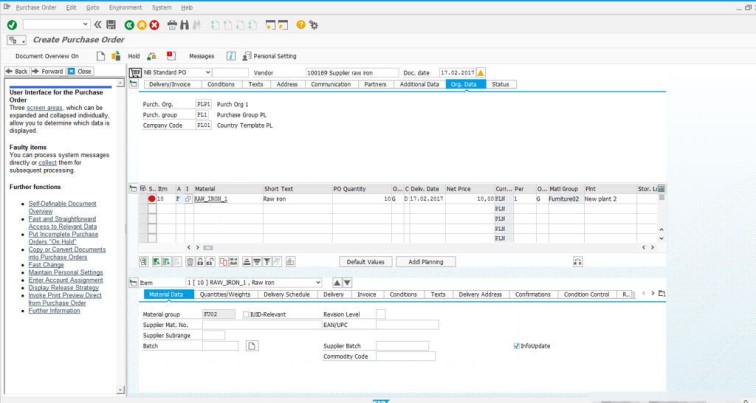The image size is (756, 403).
Task: Open the NB Standard PO type dropdown
Action: [x=208, y=73]
